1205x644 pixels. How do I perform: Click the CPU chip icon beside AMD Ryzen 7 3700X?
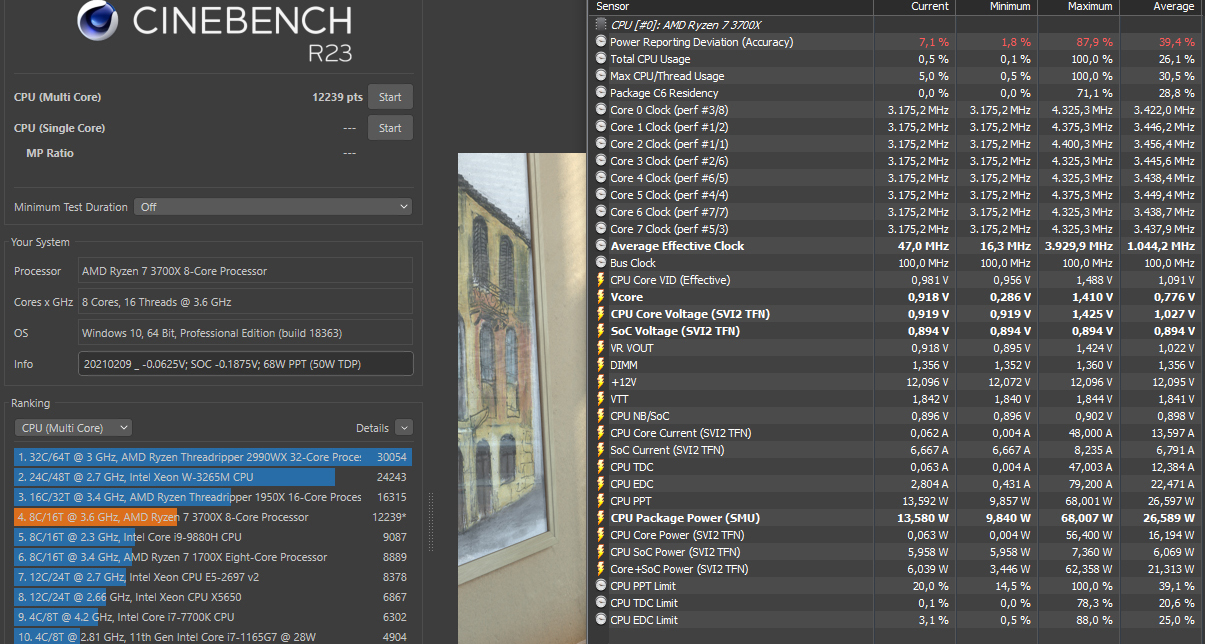pos(601,25)
